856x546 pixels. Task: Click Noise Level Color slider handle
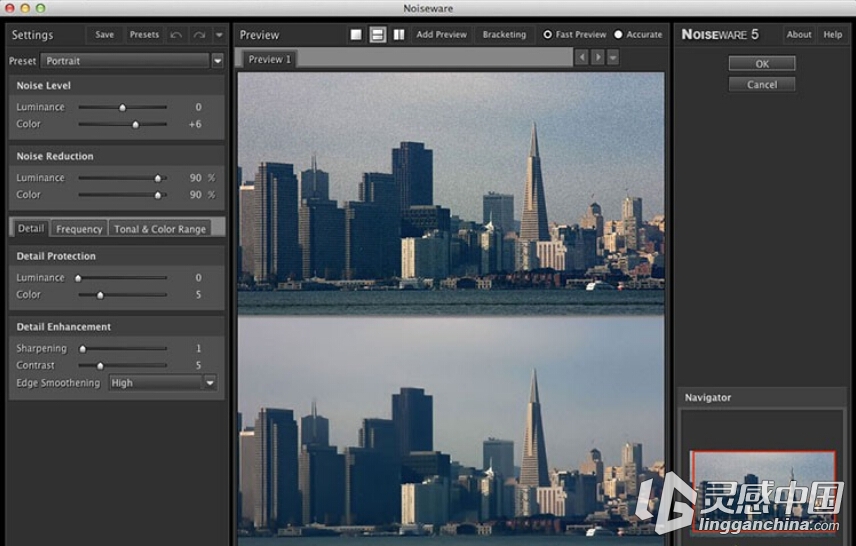point(136,124)
